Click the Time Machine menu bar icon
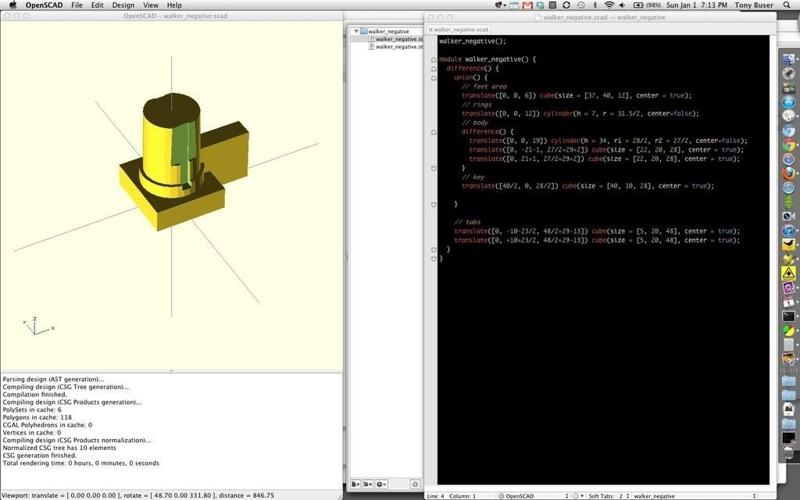 tap(581, 5)
